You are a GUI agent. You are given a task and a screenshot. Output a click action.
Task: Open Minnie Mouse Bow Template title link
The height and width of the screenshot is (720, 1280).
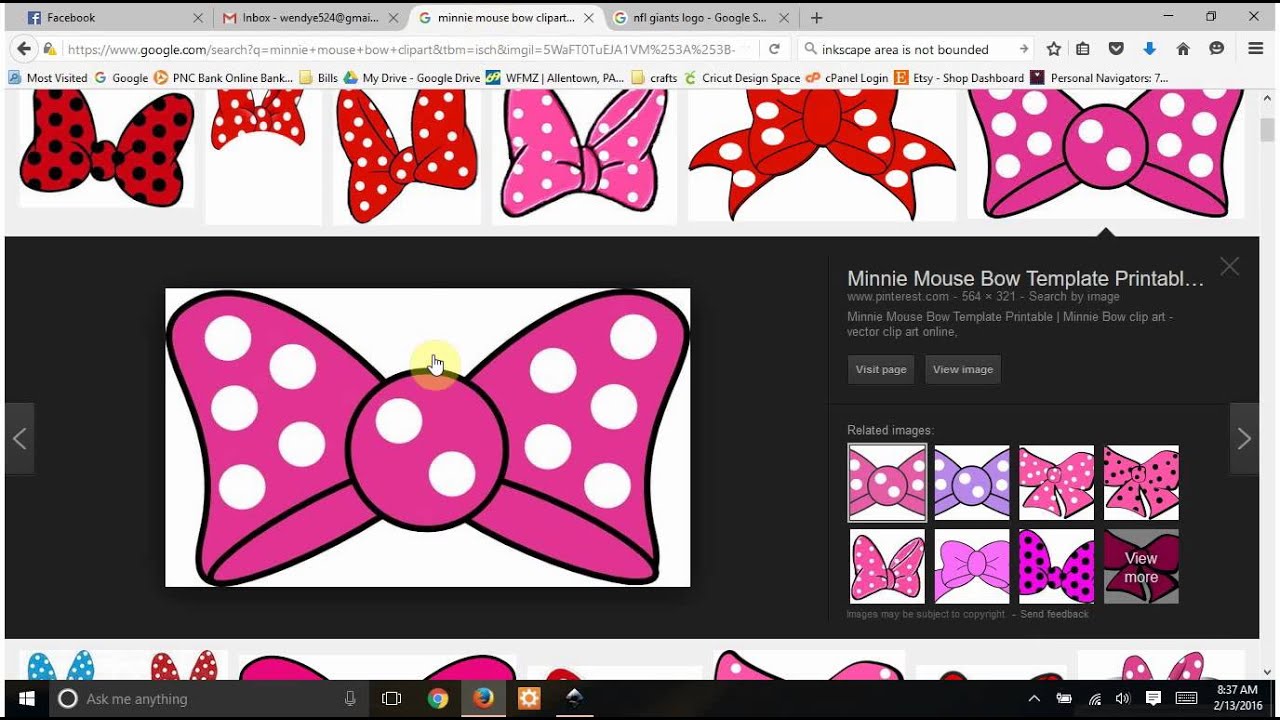click(1026, 279)
